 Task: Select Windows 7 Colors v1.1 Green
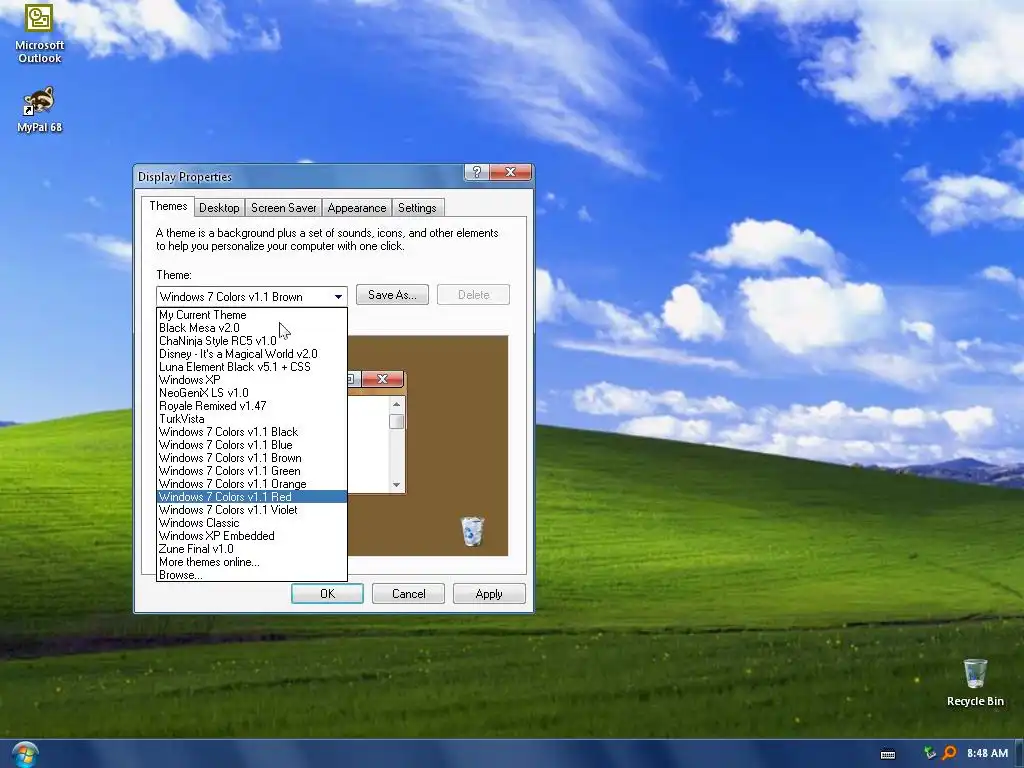point(251,471)
